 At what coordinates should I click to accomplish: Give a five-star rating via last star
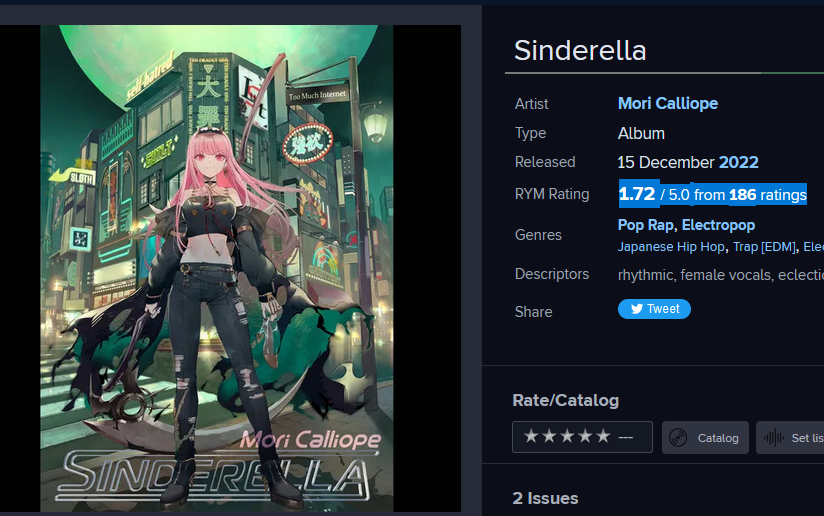[x=603, y=436]
